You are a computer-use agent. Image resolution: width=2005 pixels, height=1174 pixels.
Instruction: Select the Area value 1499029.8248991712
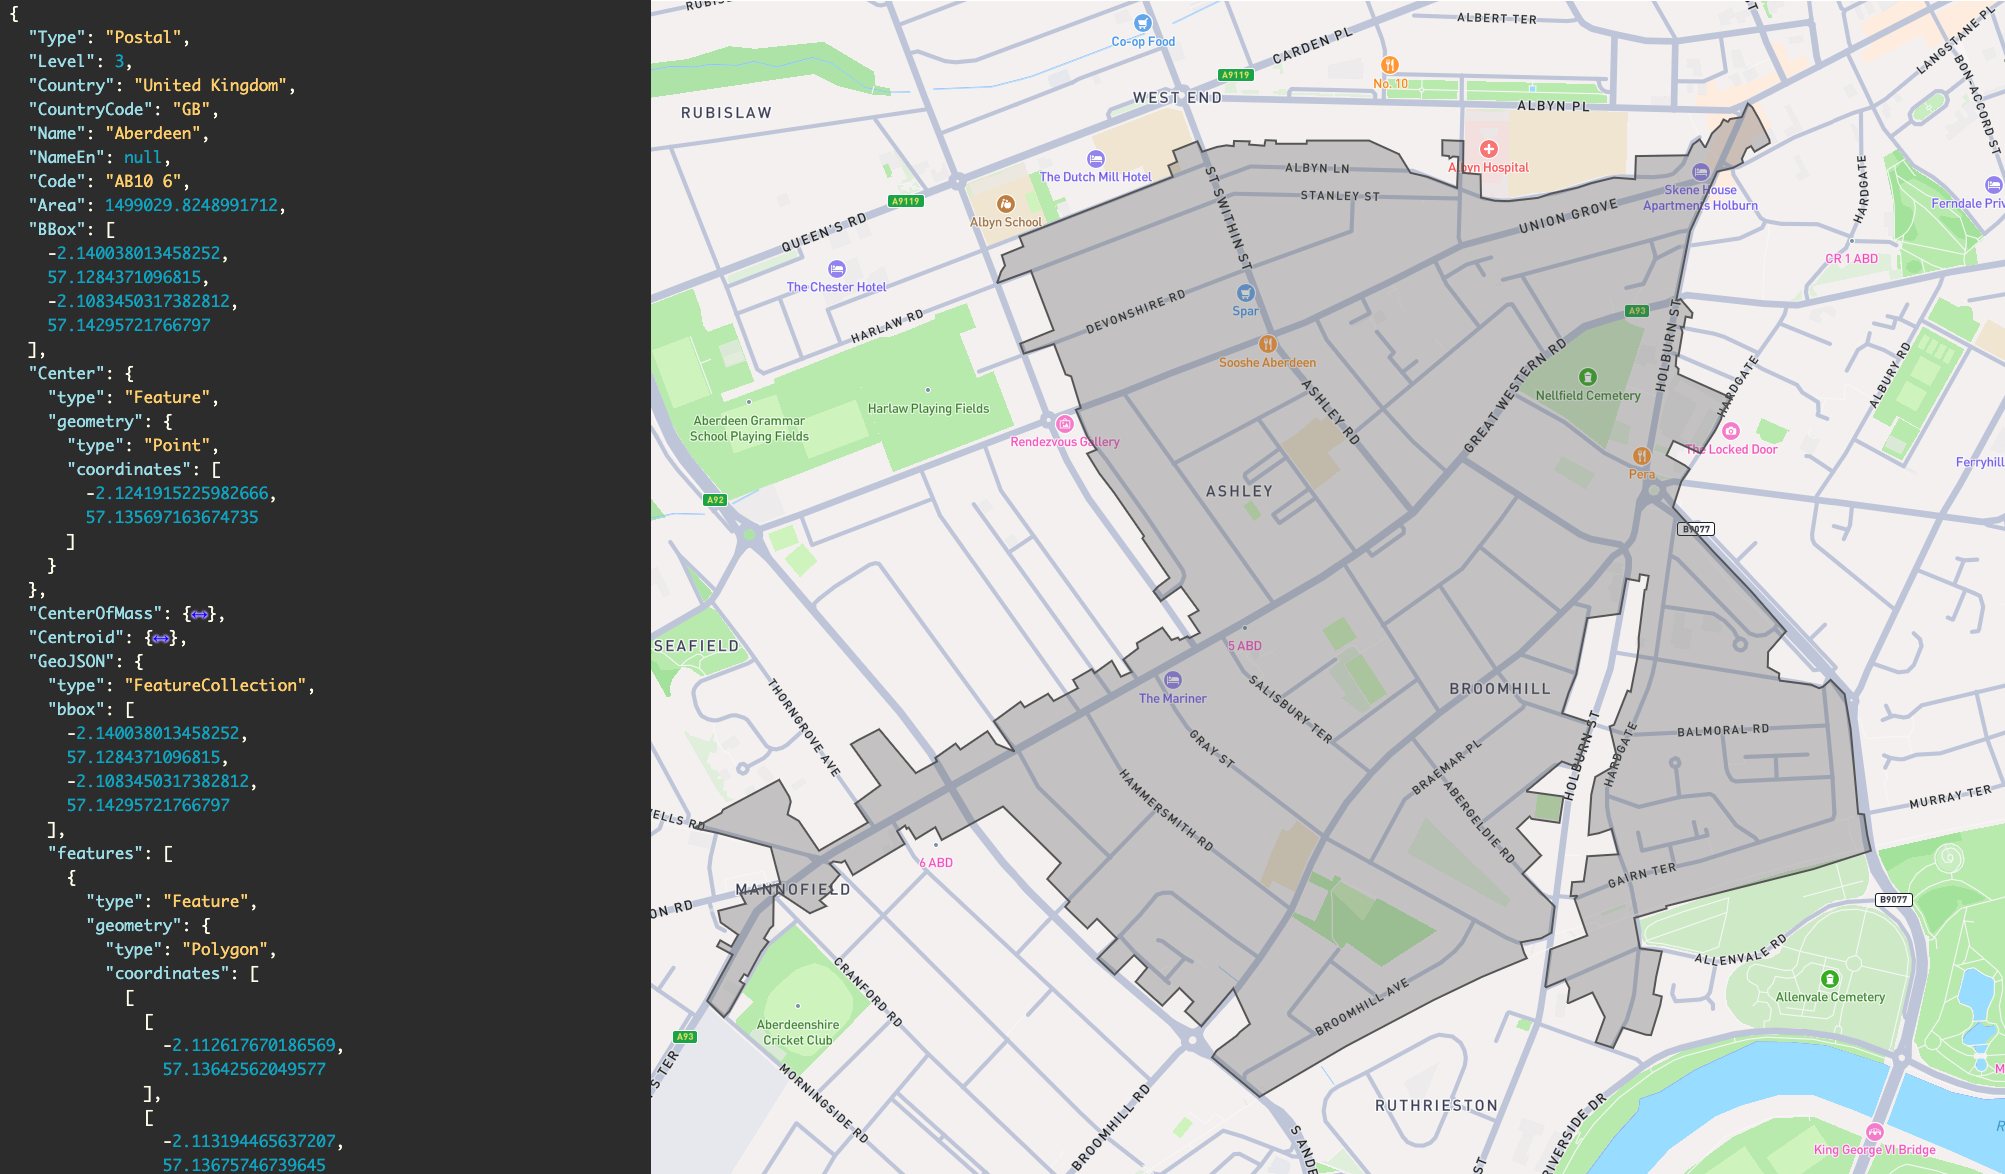tap(191, 206)
